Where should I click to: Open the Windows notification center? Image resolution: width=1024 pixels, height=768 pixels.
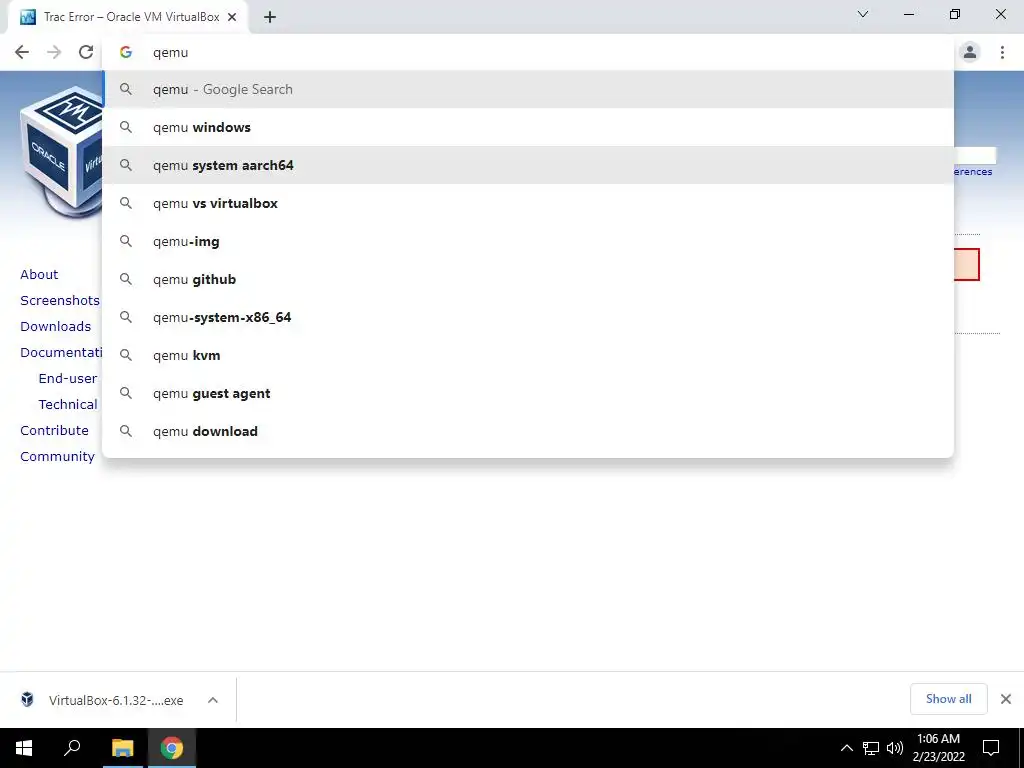pyautogui.click(x=991, y=748)
